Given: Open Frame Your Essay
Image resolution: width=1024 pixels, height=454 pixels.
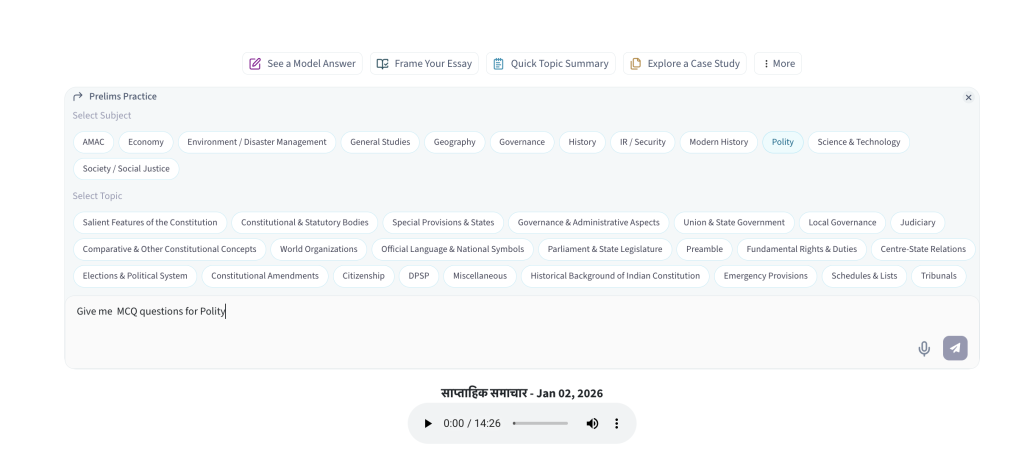Looking at the screenshot, I should [424, 63].
